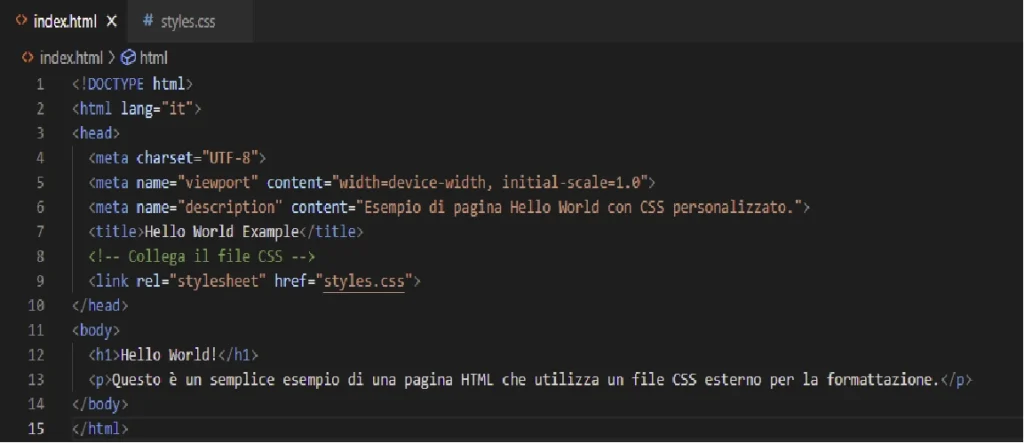Screen dimensions: 1024x443
Task: Click the closing </title> tag
Action: (x=331, y=232)
